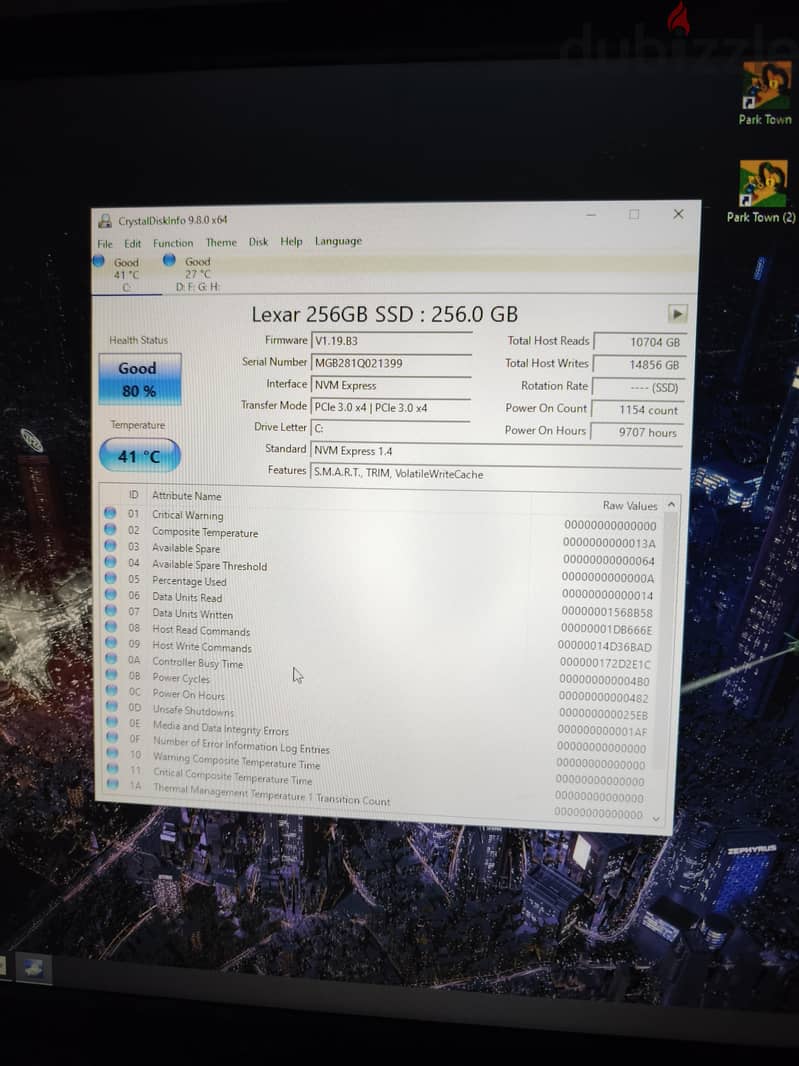799x1066 pixels.
Task: Select the Power On Hours attribute row
Action: [x=380, y=704]
